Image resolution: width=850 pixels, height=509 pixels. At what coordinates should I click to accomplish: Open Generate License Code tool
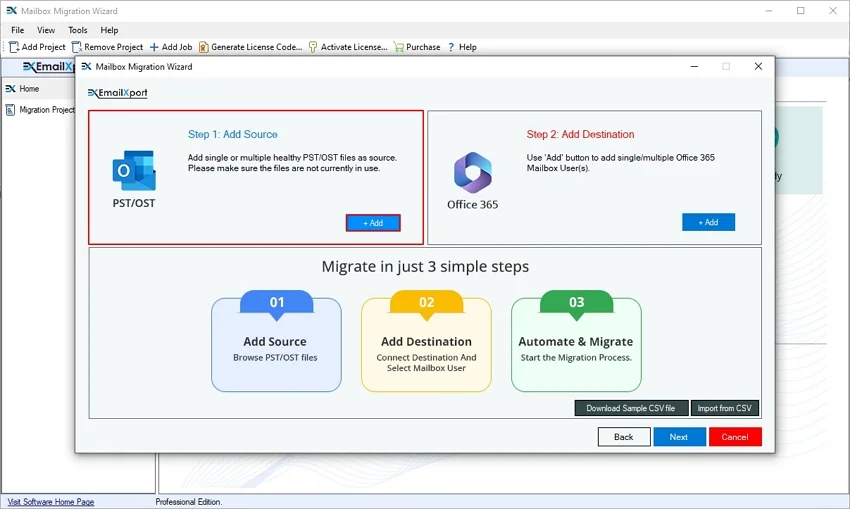pos(204,47)
